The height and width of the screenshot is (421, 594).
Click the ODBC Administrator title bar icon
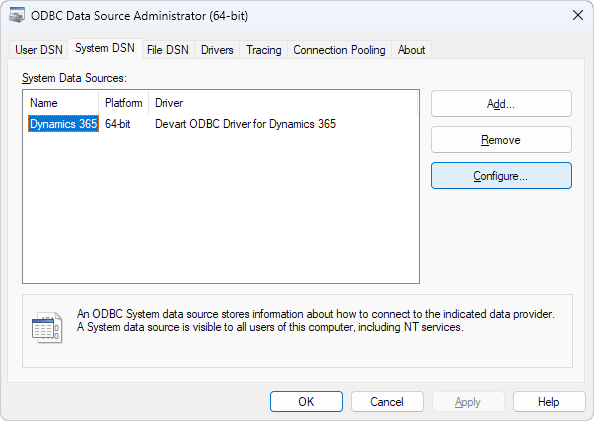pyautogui.click(x=17, y=16)
